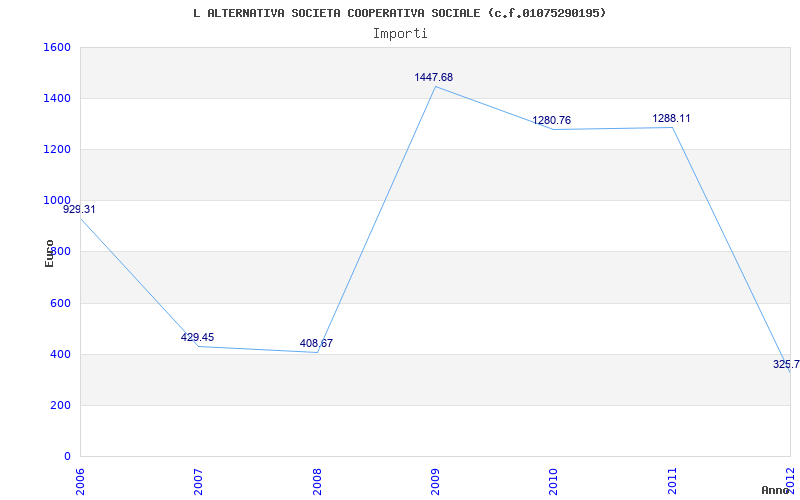The height and width of the screenshot is (500, 800).
Task: Click the 200 y-axis tick label
Action: pyautogui.click(x=60, y=406)
